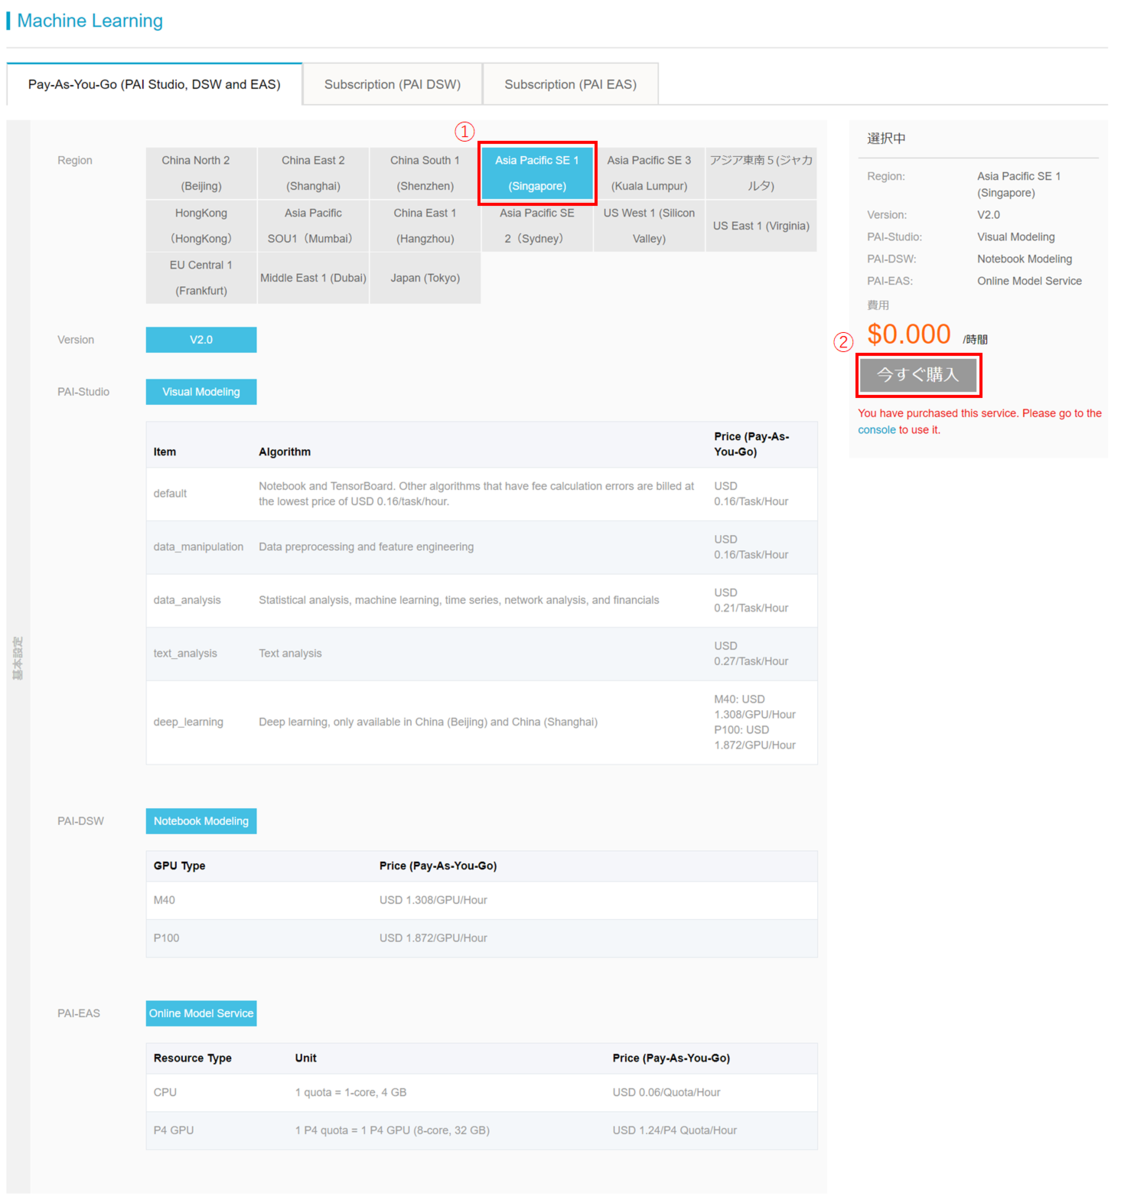Select Asia Pacific SE 3 (Kuala Lumpur) region
This screenshot has height=1200, width=1134.
[x=649, y=173]
